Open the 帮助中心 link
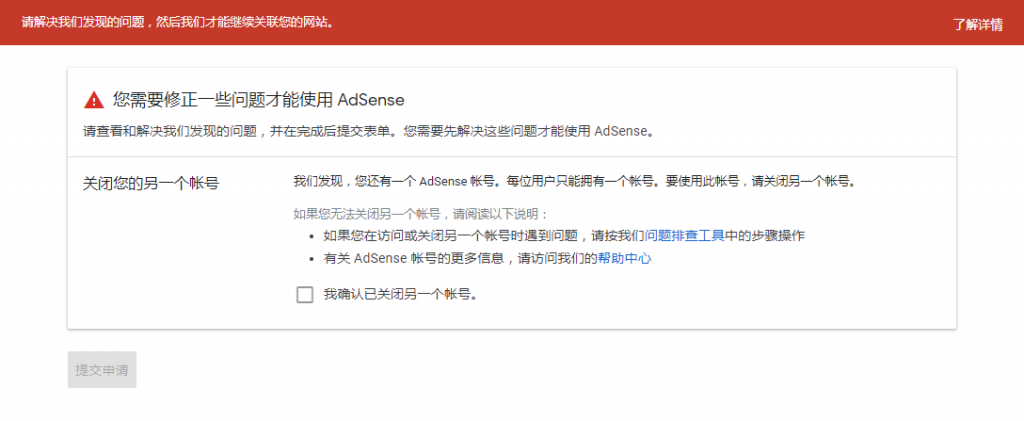Screen dimensions: 1024x421 pyautogui.click(x=624, y=258)
